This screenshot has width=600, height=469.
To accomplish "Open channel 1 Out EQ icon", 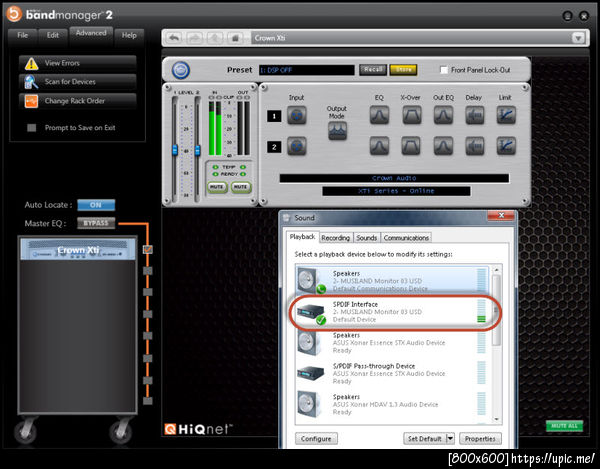I will pyautogui.click(x=443, y=115).
